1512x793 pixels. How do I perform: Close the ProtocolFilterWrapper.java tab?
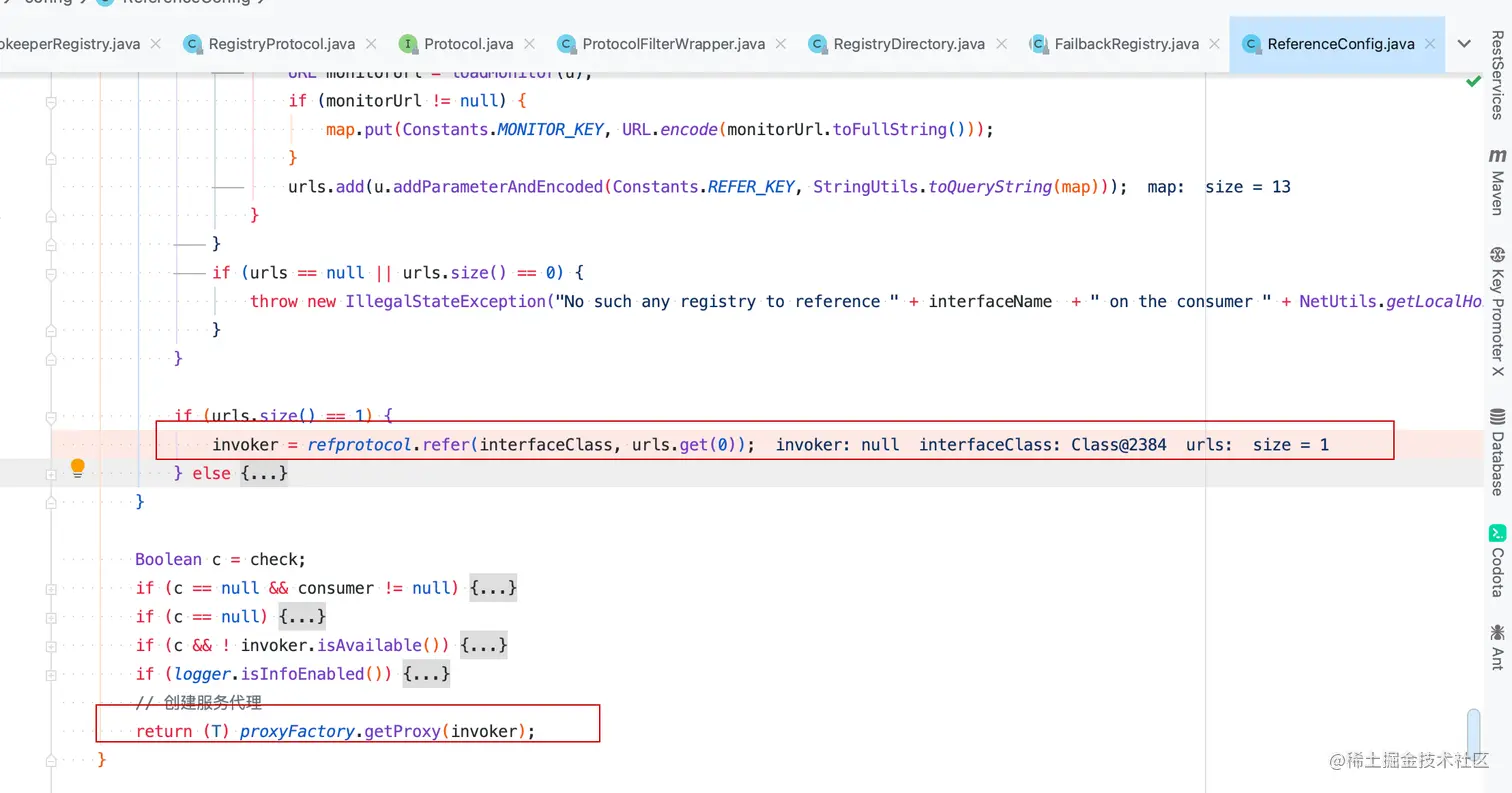click(x=781, y=44)
